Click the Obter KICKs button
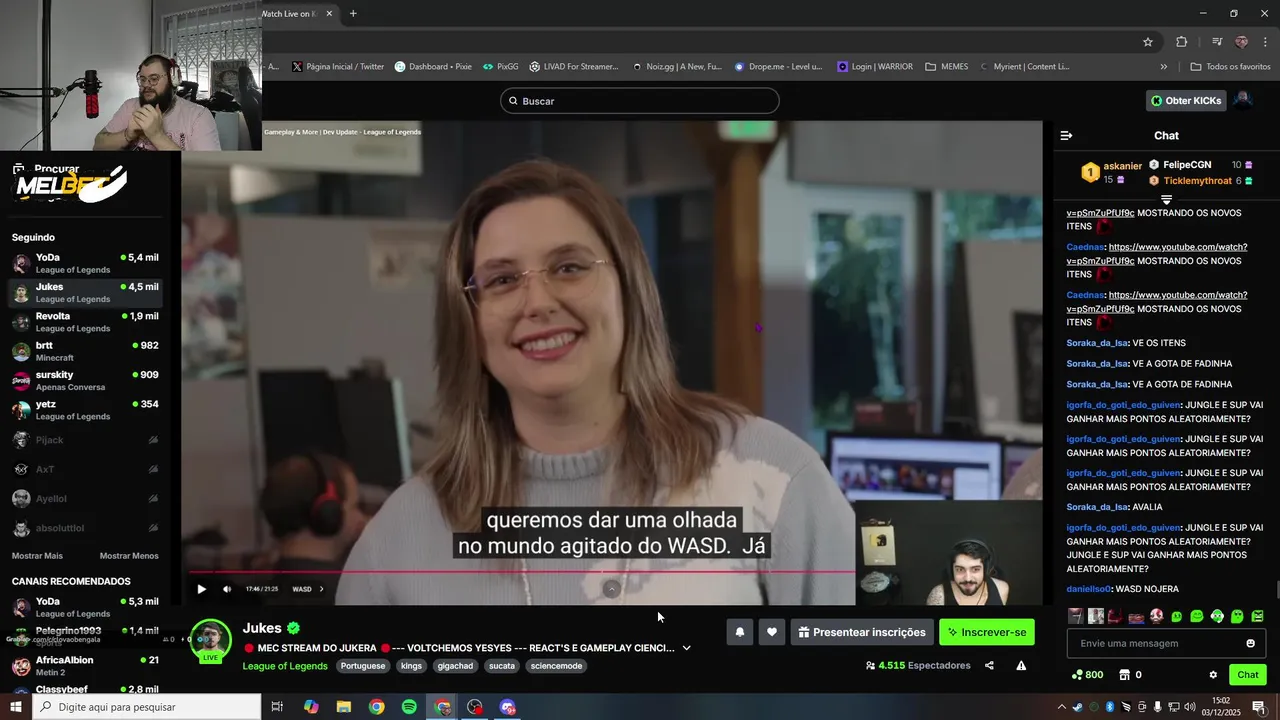This screenshot has height=720, width=1280. 1186,101
